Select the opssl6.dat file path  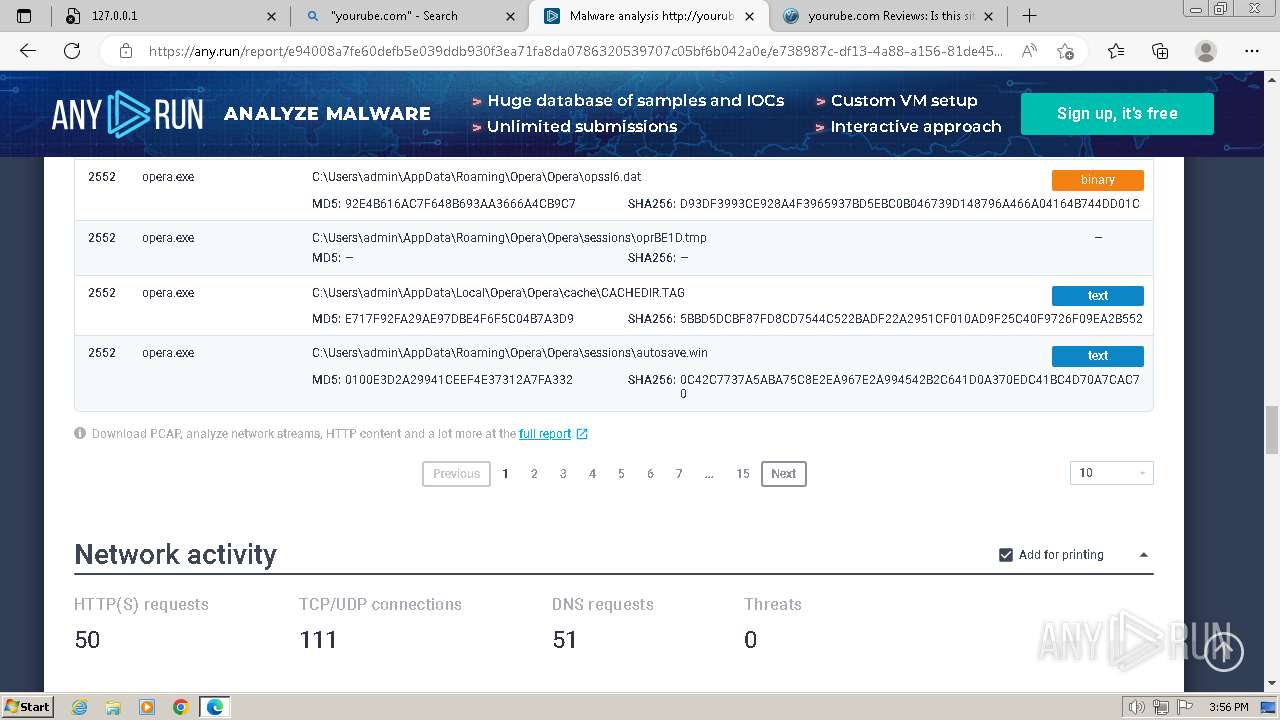pos(476,177)
